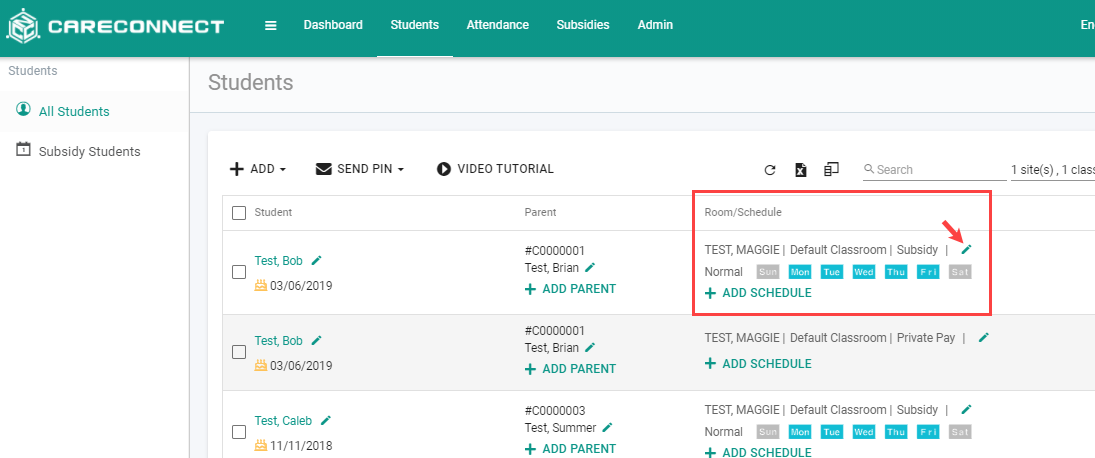Click birthday cake icon beside first 03/06/2019
This screenshot has height=458, width=1095.
[261, 285]
